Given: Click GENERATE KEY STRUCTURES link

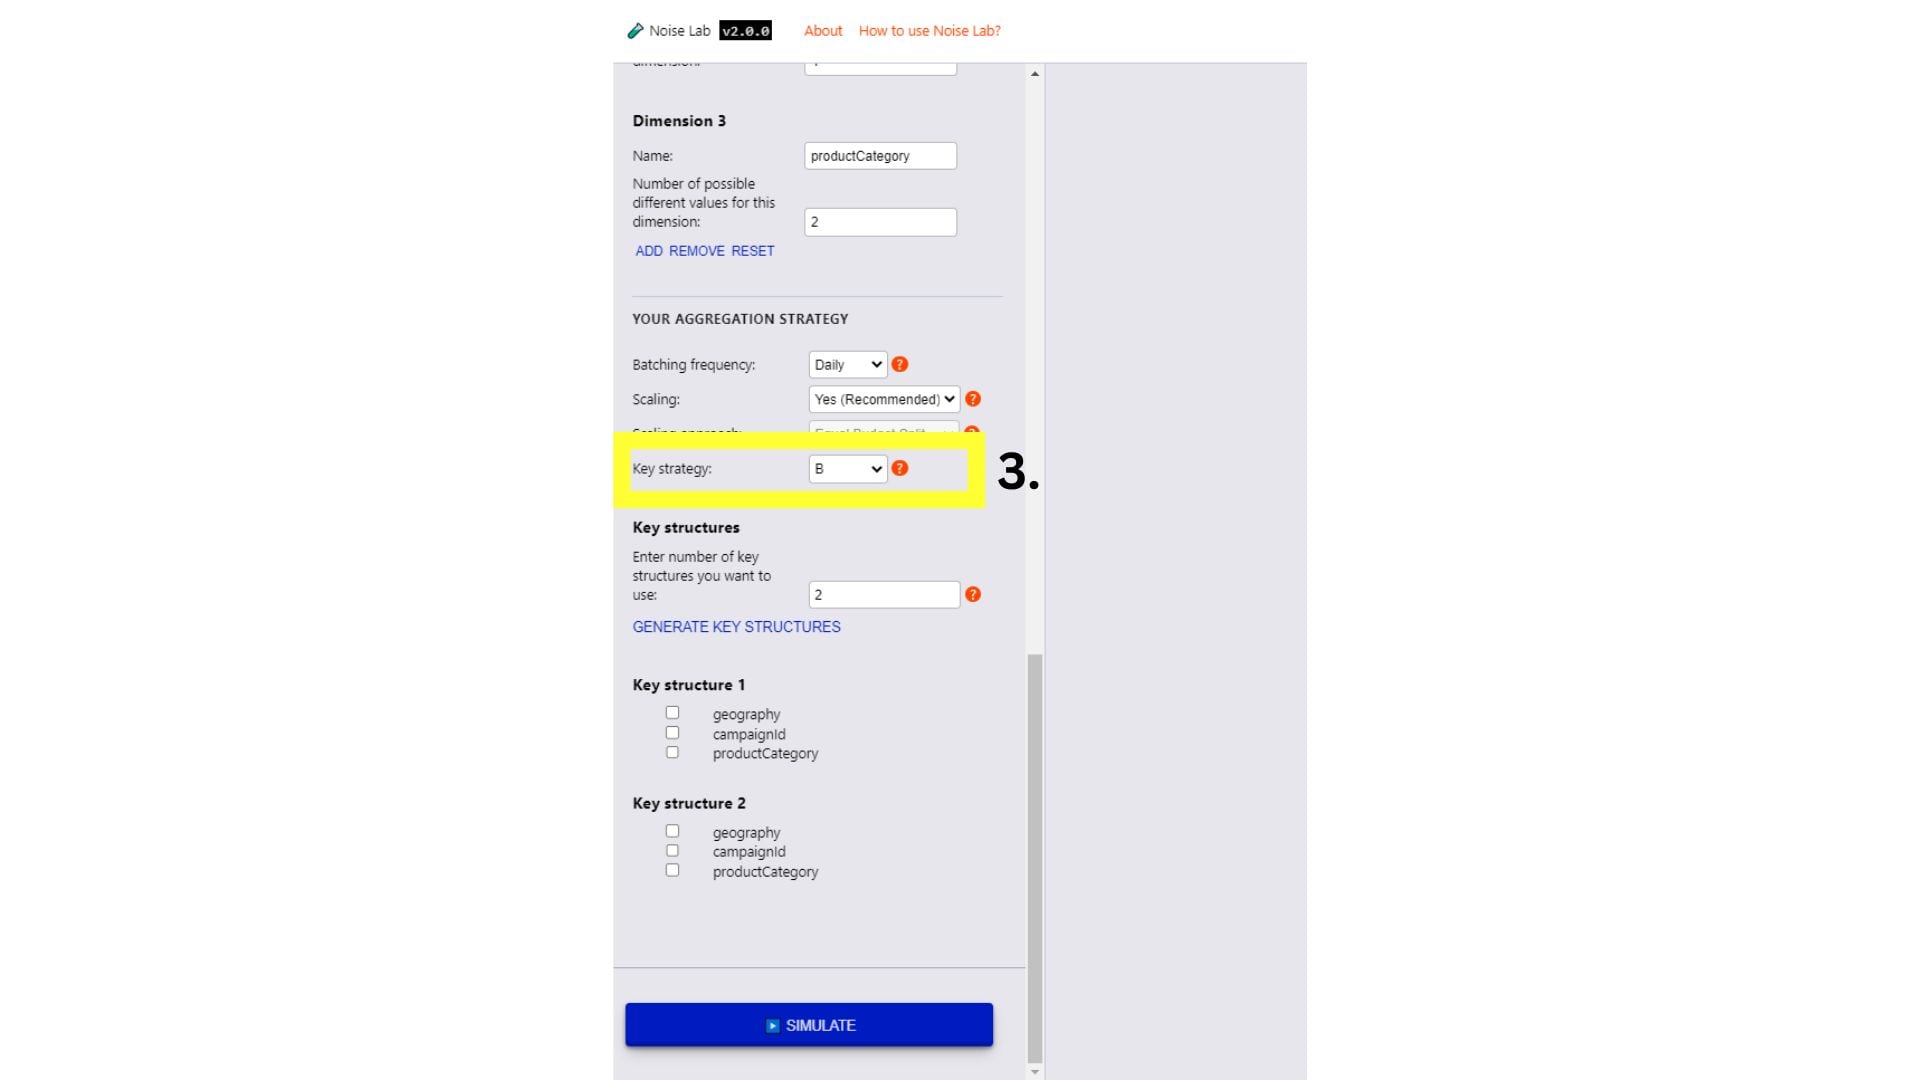Looking at the screenshot, I should pos(736,626).
